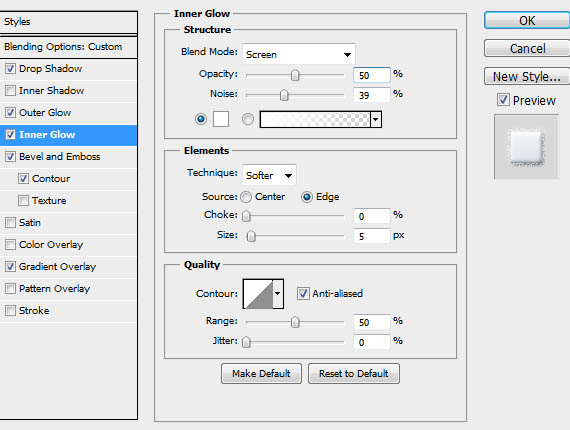This screenshot has height=430, width=570.
Task: Click the white glow color swatch
Action: [x=221, y=119]
